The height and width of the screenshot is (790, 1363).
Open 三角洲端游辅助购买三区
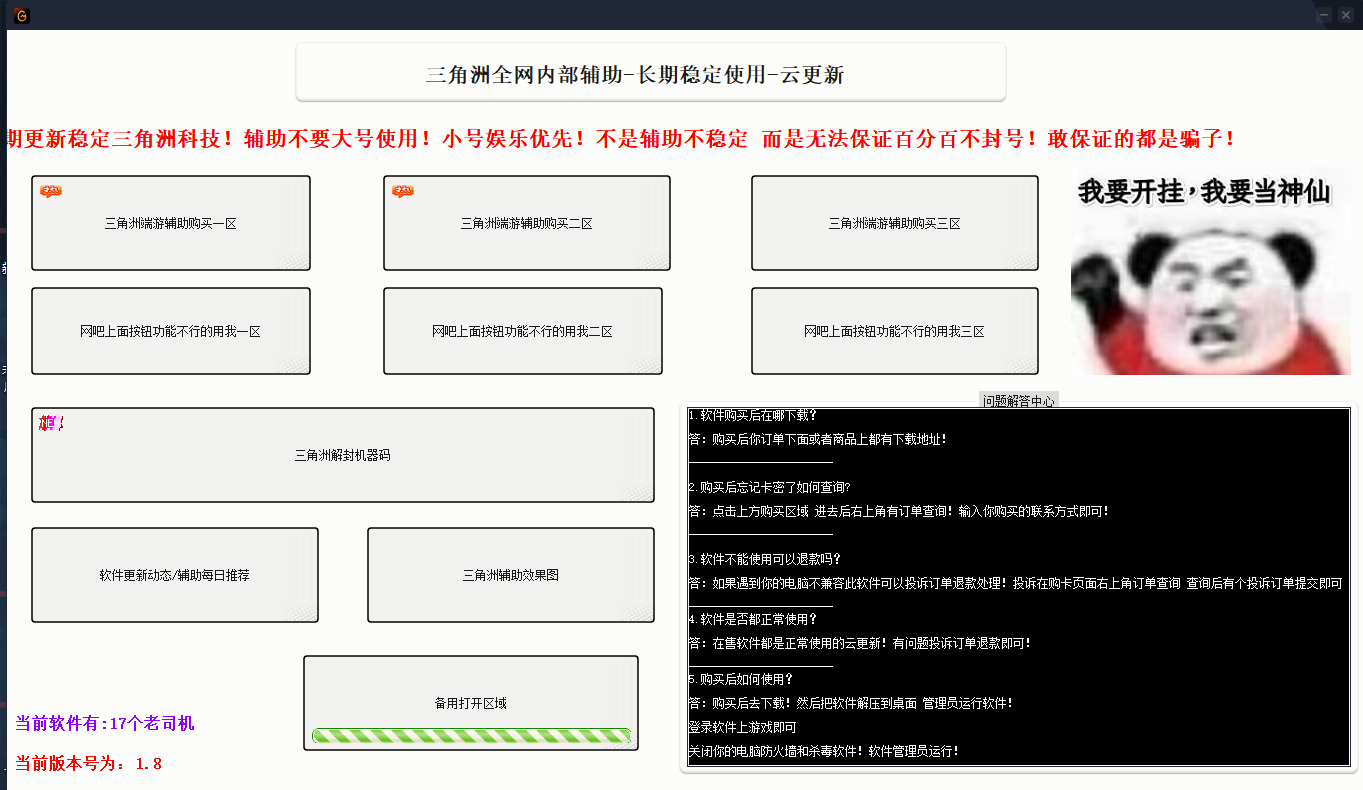point(894,224)
